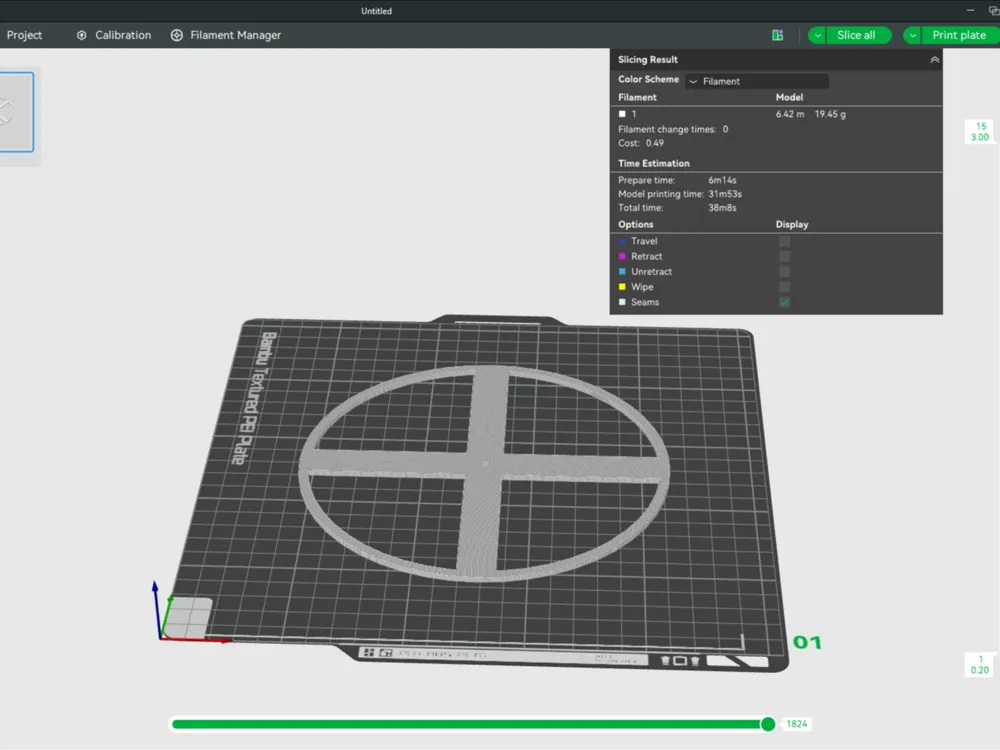Viewport: 1000px width, 750px height.
Task: Click the Filament Manager spool icon
Action: tap(177, 35)
